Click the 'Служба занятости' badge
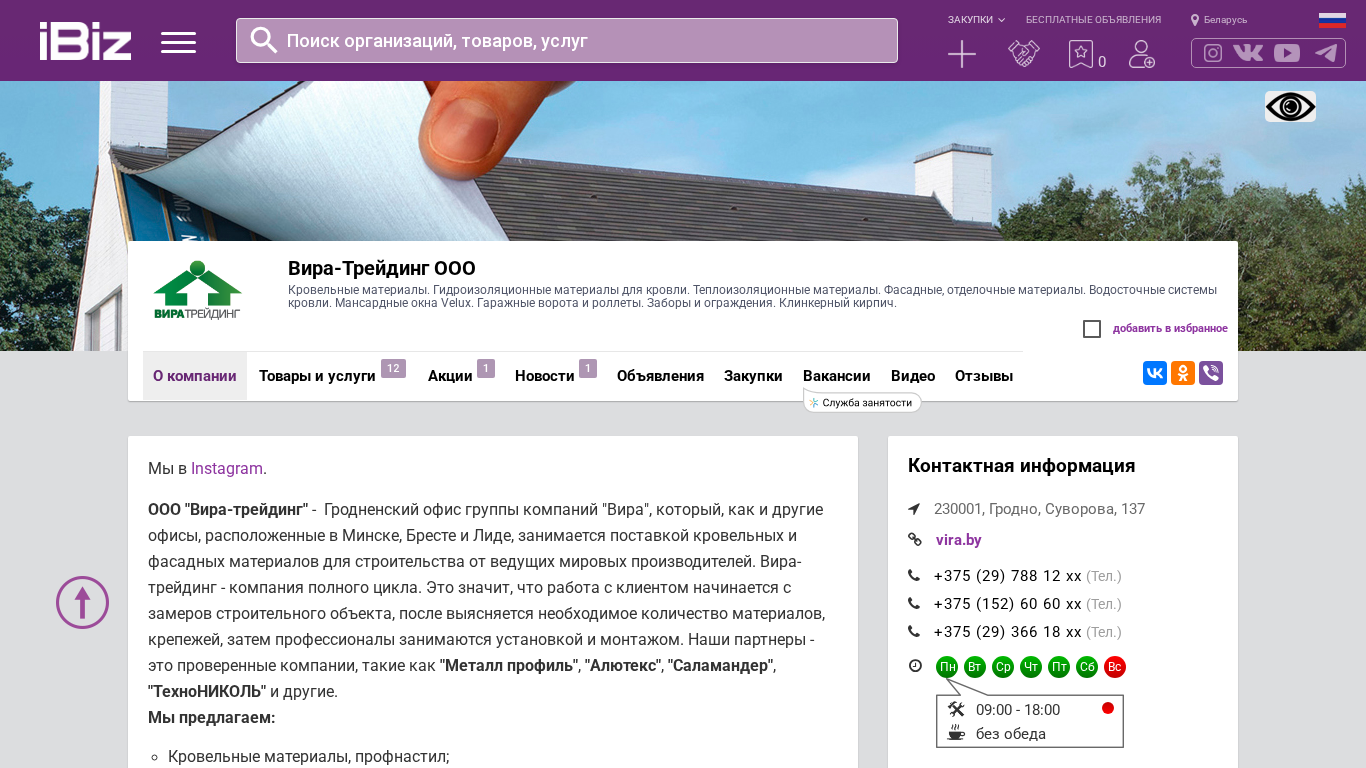 click(862, 402)
